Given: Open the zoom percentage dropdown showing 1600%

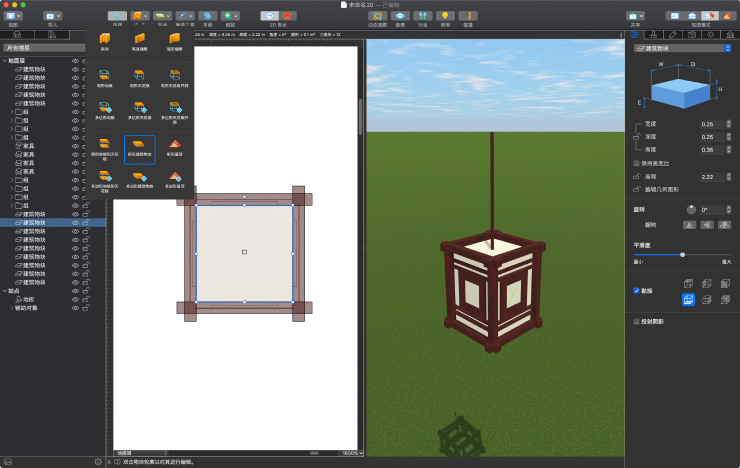Looking at the screenshot, I should click(x=352, y=453).
